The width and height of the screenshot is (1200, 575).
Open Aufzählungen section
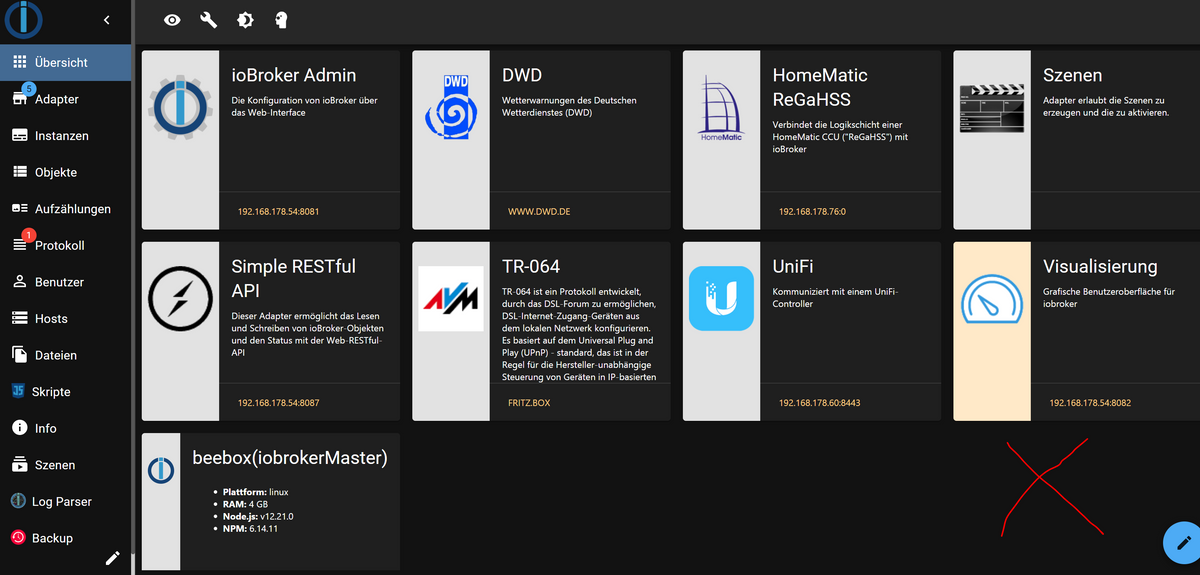click(66, 209)
